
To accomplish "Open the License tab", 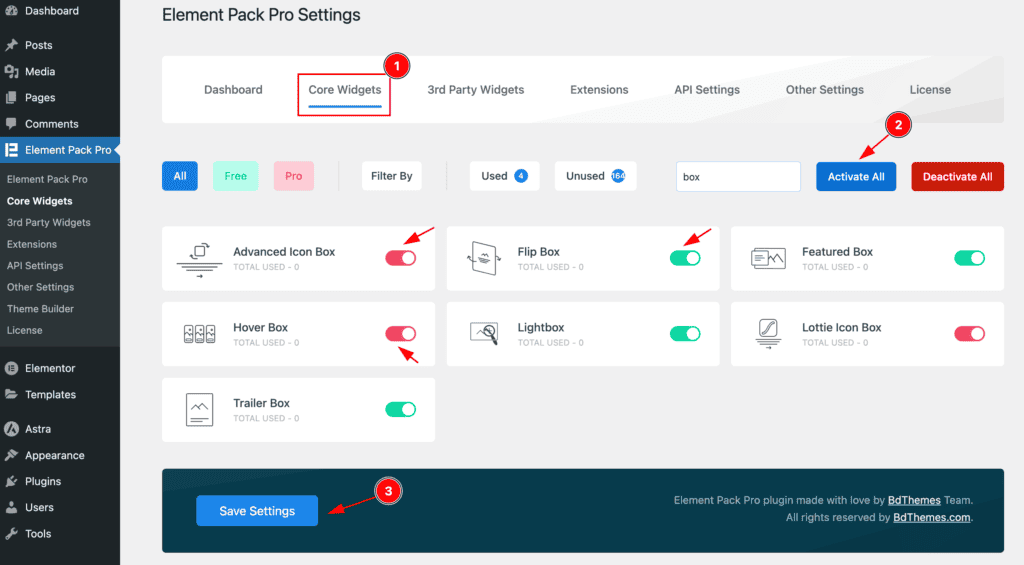I will [x=930, y=89].
